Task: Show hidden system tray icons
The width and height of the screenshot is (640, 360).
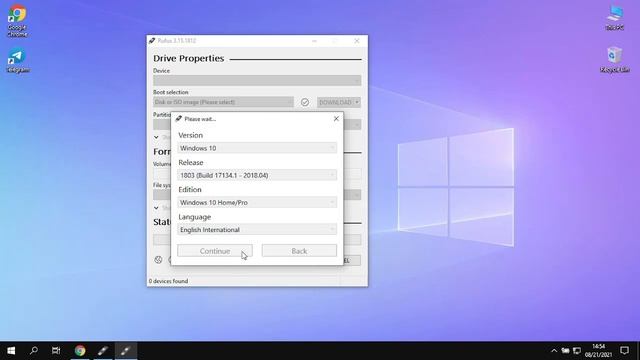Action: pos(554,351)
